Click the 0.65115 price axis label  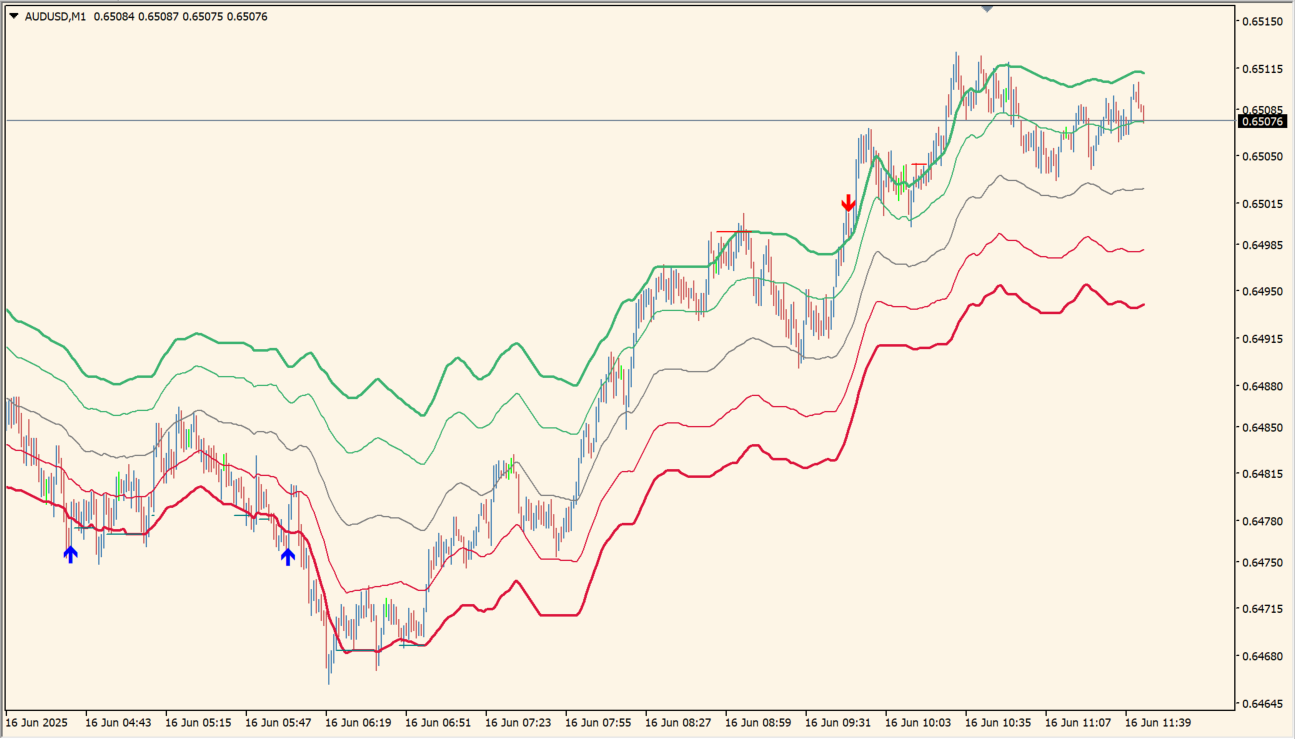pos(1264,69)
